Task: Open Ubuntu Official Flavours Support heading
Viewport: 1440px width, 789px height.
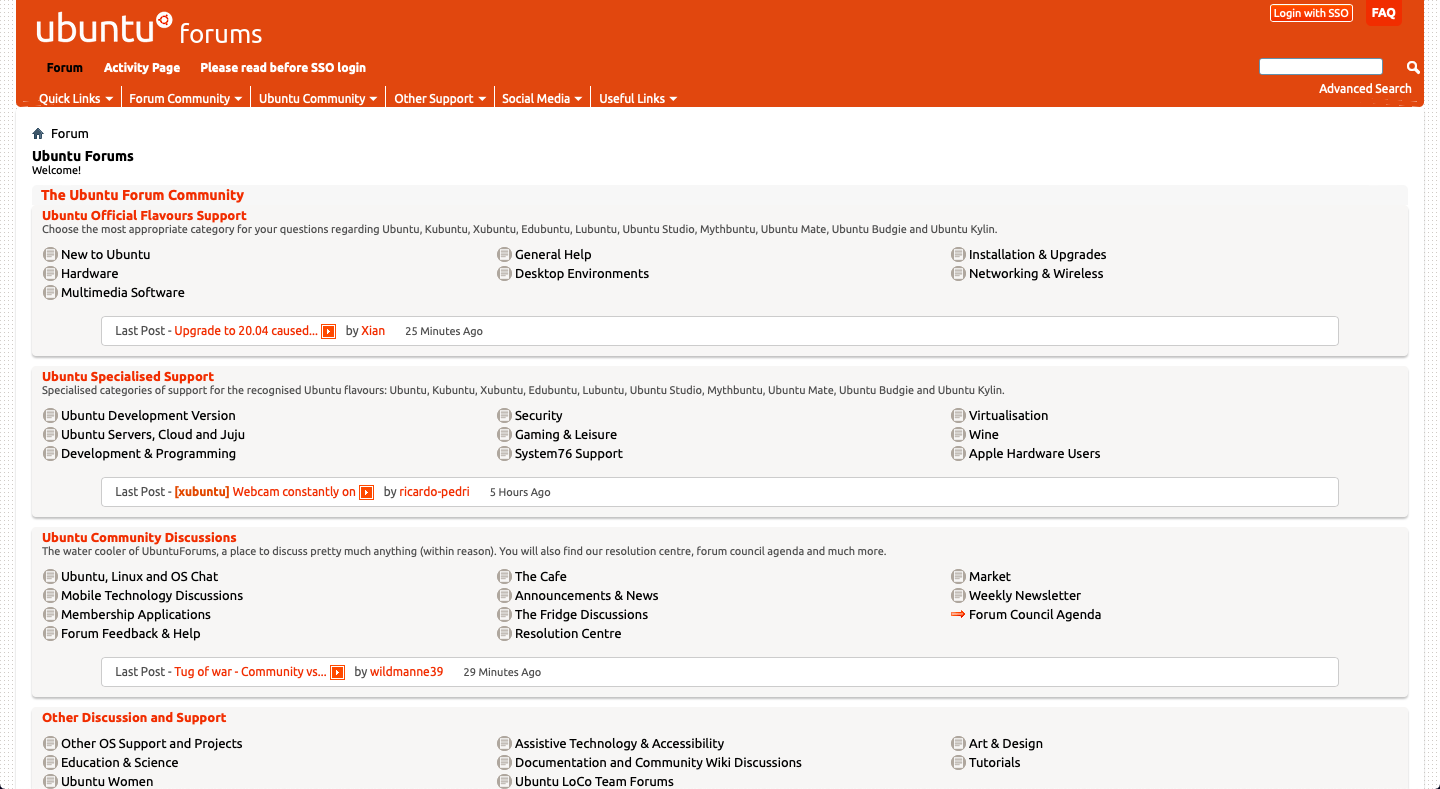Action: (144, 216)
